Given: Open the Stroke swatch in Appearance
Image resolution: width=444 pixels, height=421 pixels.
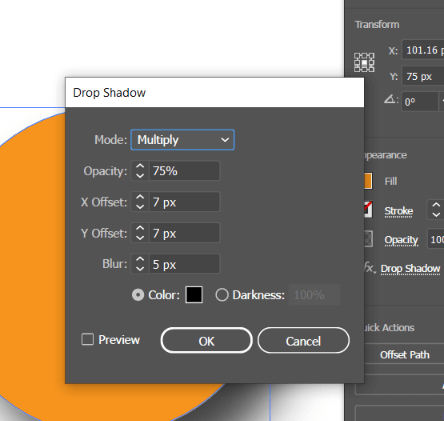Looking at the screenshot, I should 368,210.
